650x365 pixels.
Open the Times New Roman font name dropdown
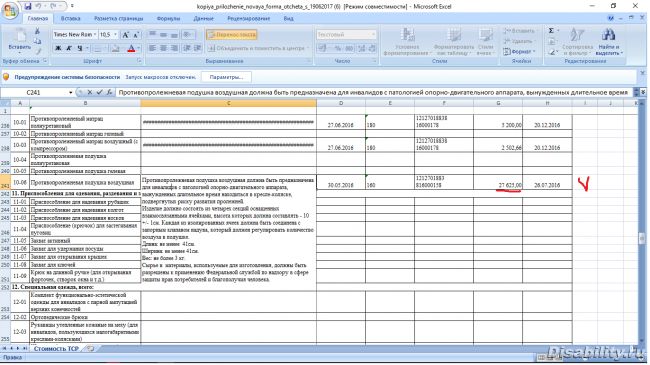[95, 35]
